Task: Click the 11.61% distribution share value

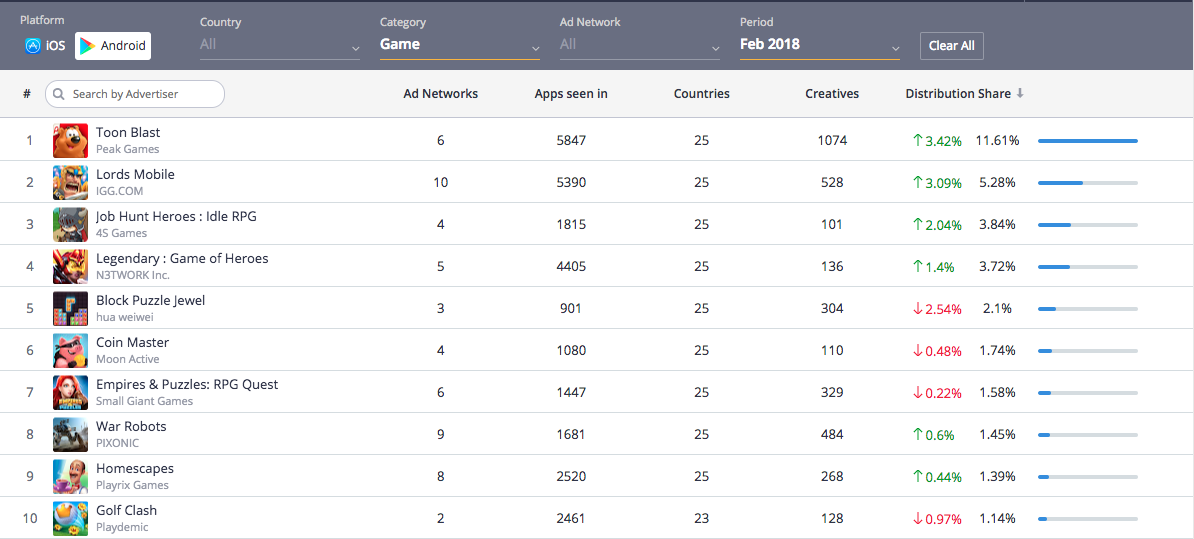Action: 998,141
